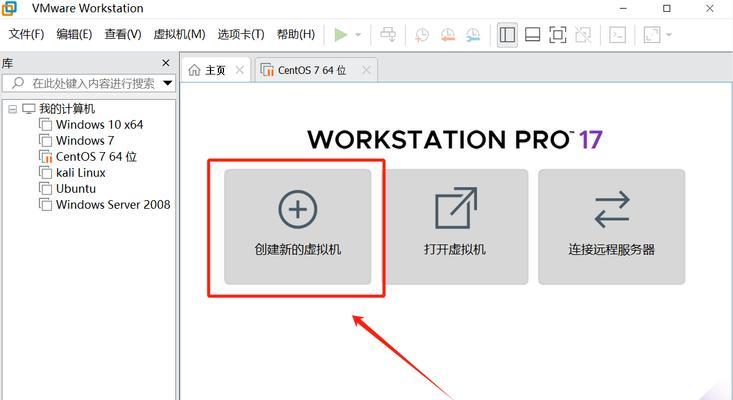This screenshot has width=733, height=400.
Task: Click the stretch guest display icon
Action: click(x=652, y=35)
